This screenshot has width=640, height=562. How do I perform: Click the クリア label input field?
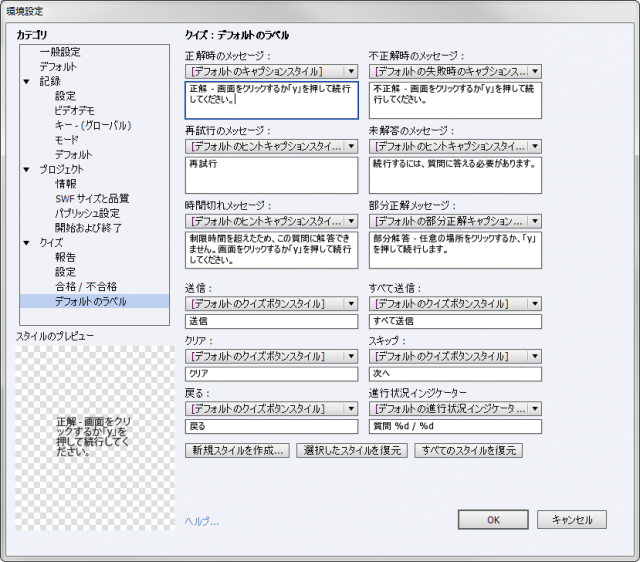[x=271, y=374]
